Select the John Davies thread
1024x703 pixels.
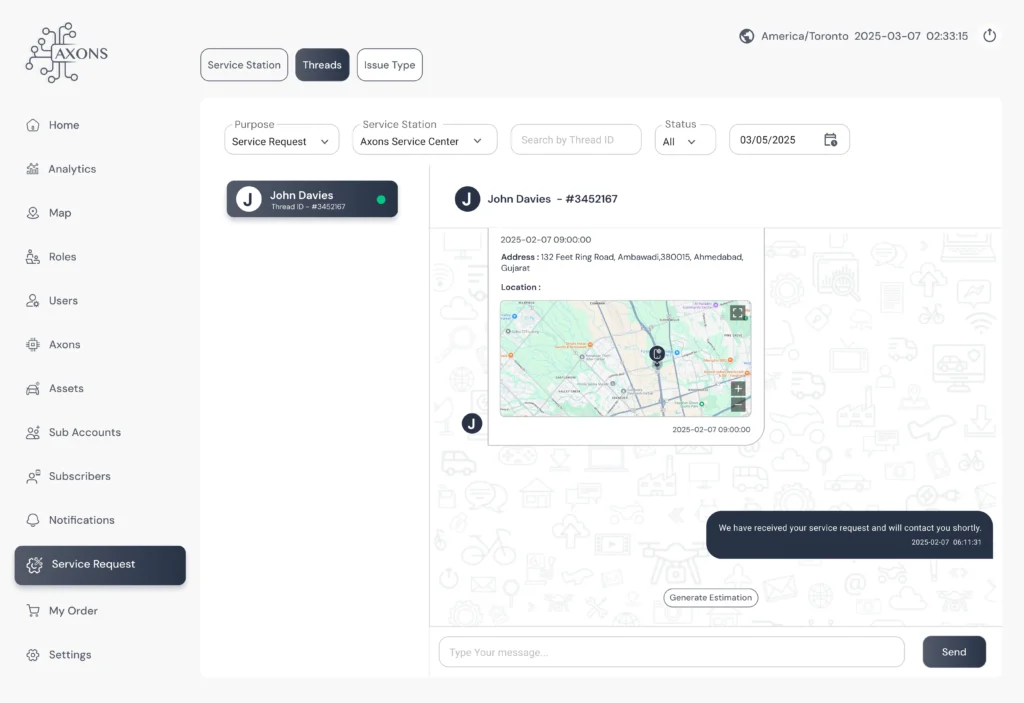(x=312, y=199)
